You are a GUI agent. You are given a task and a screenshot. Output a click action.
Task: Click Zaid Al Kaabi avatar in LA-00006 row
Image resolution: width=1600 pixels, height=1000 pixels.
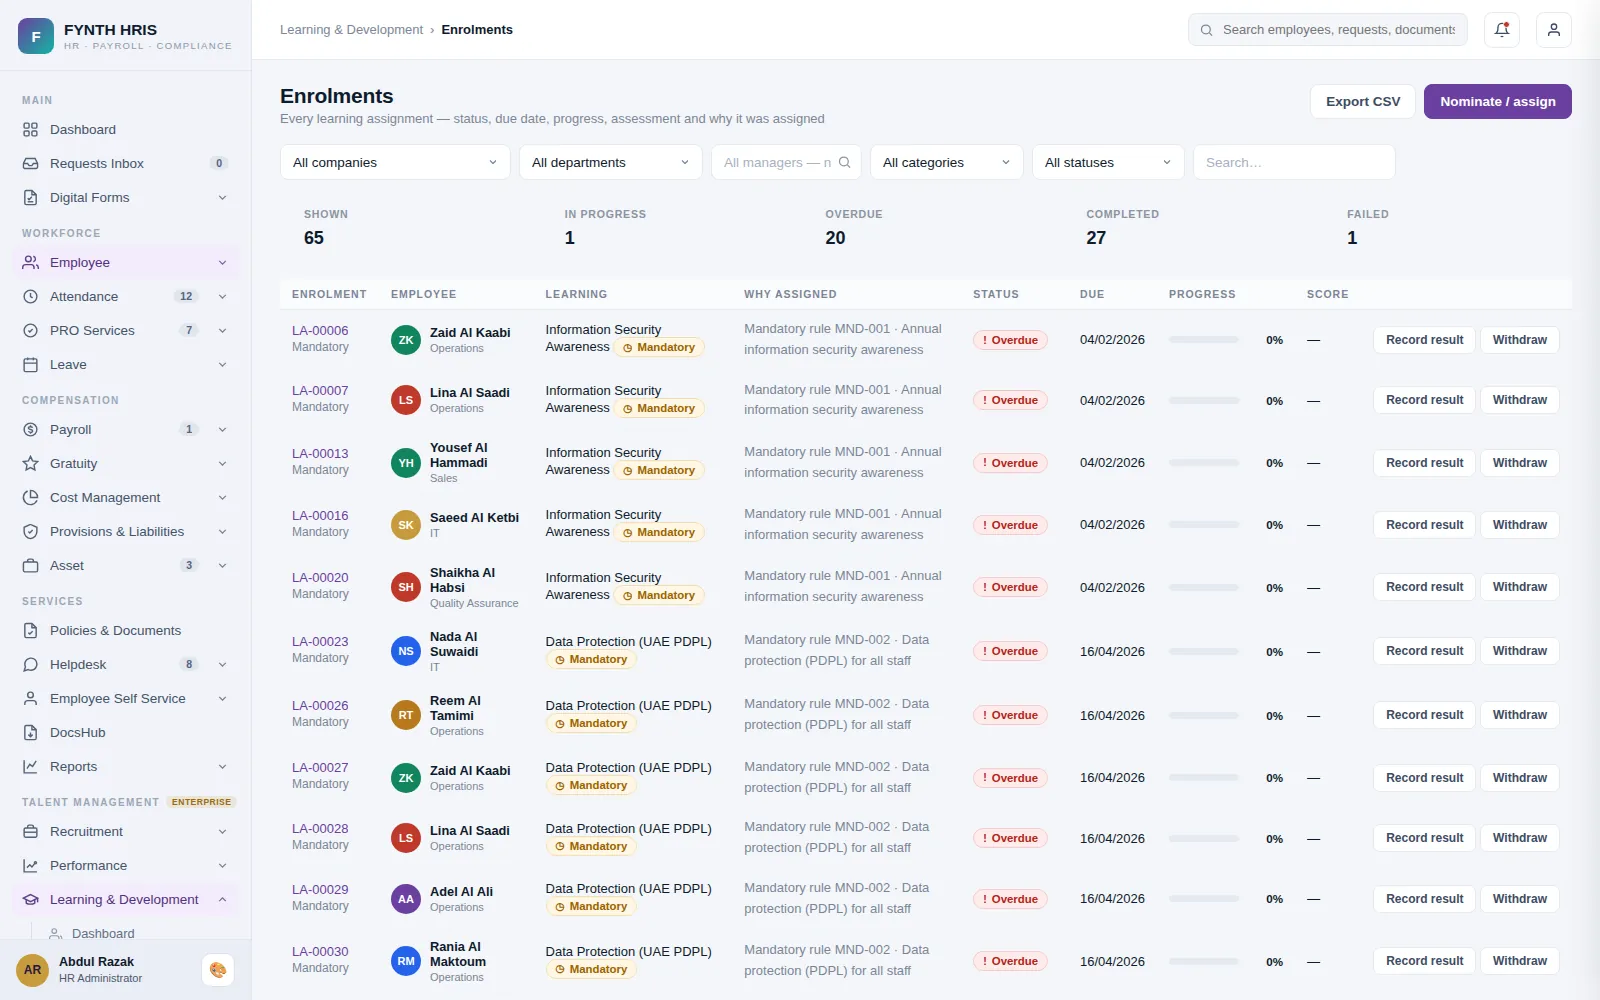(406, 340)
